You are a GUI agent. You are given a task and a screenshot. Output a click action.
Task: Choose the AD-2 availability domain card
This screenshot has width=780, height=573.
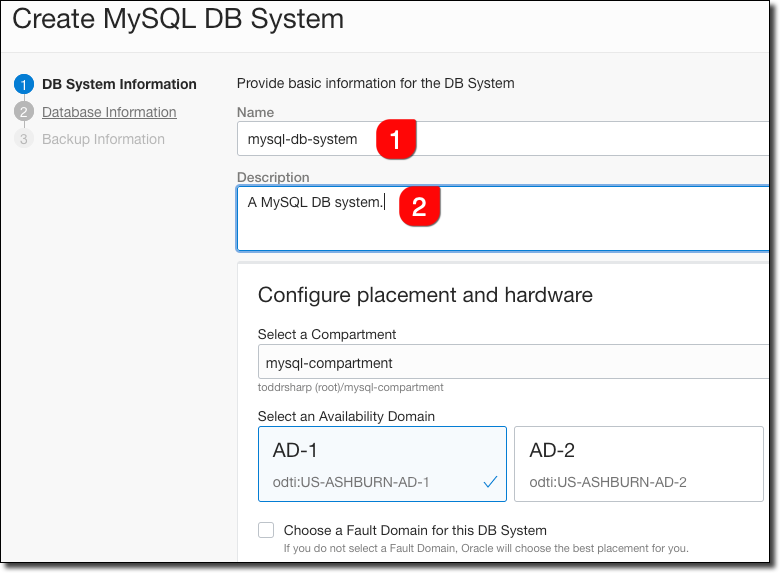[638, 464]
